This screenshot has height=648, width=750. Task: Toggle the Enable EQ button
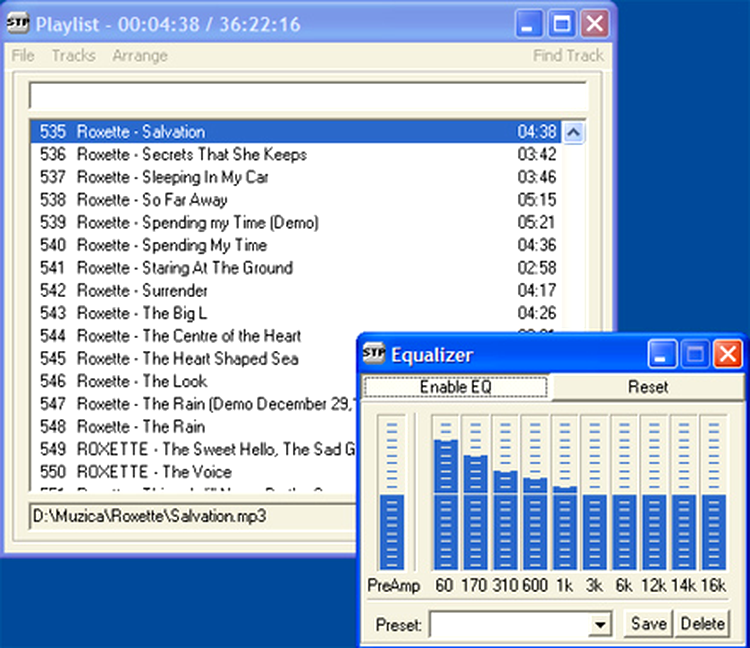(455, 387)
